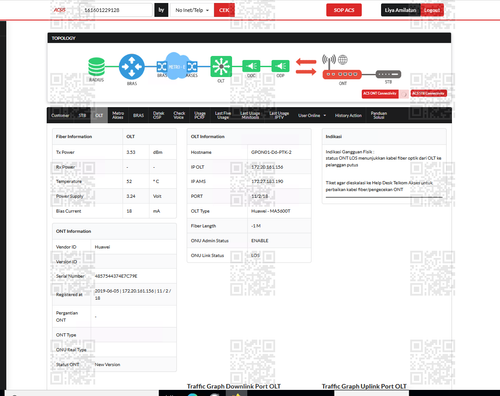Click the Tx Power value 3.53
500x396 pixels.
(131, 152)
